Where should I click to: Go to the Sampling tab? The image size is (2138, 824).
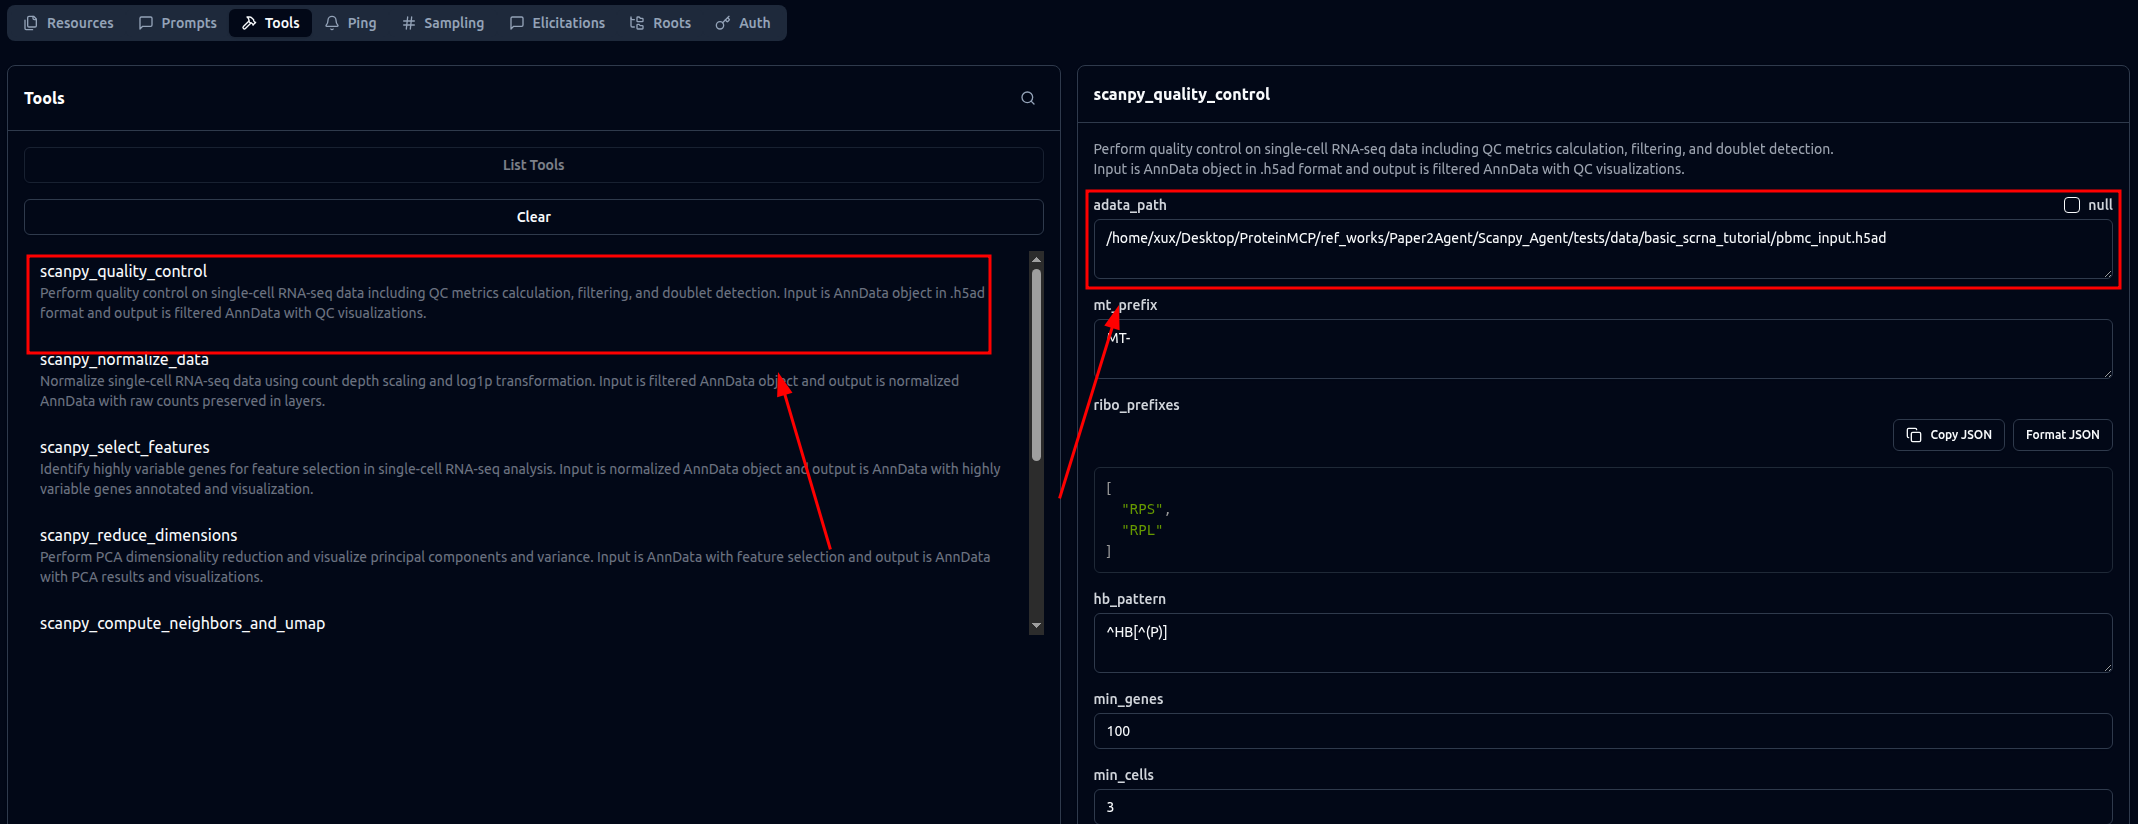point(443,23)
